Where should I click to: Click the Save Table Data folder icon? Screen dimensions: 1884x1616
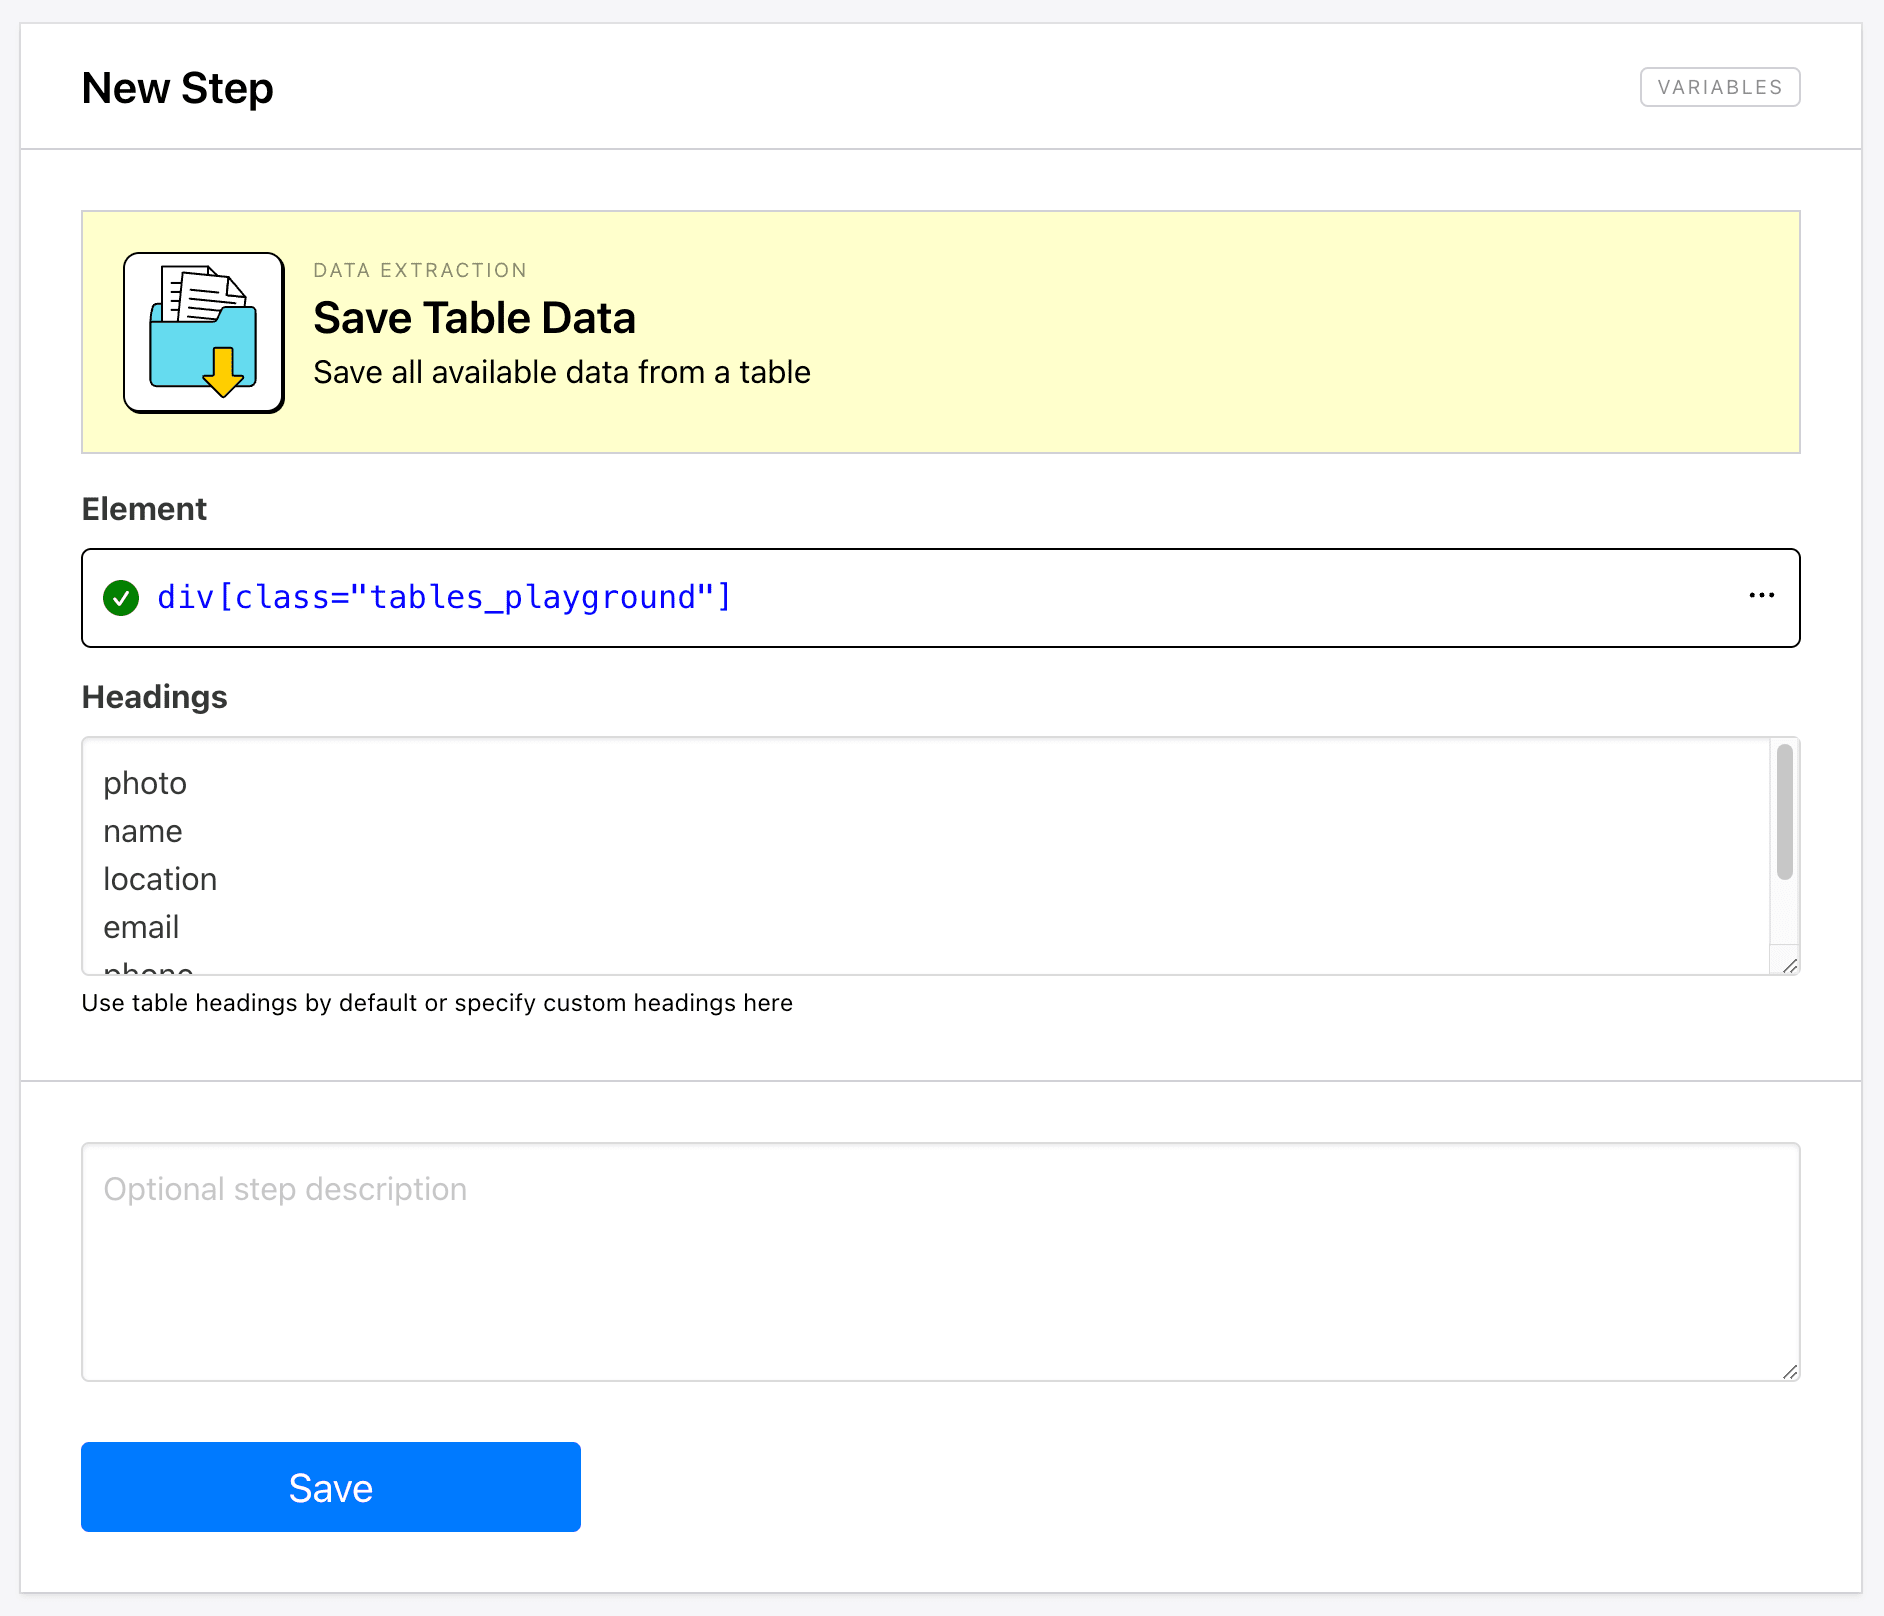click(x=203, y=332)
